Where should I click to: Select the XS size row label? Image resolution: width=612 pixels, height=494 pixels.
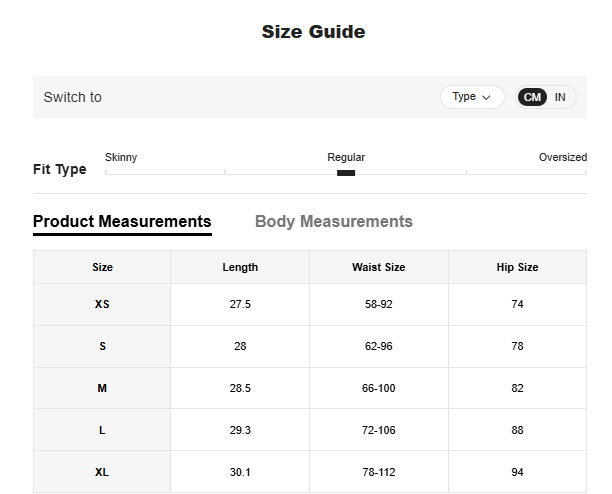click(x=102, y=304)
